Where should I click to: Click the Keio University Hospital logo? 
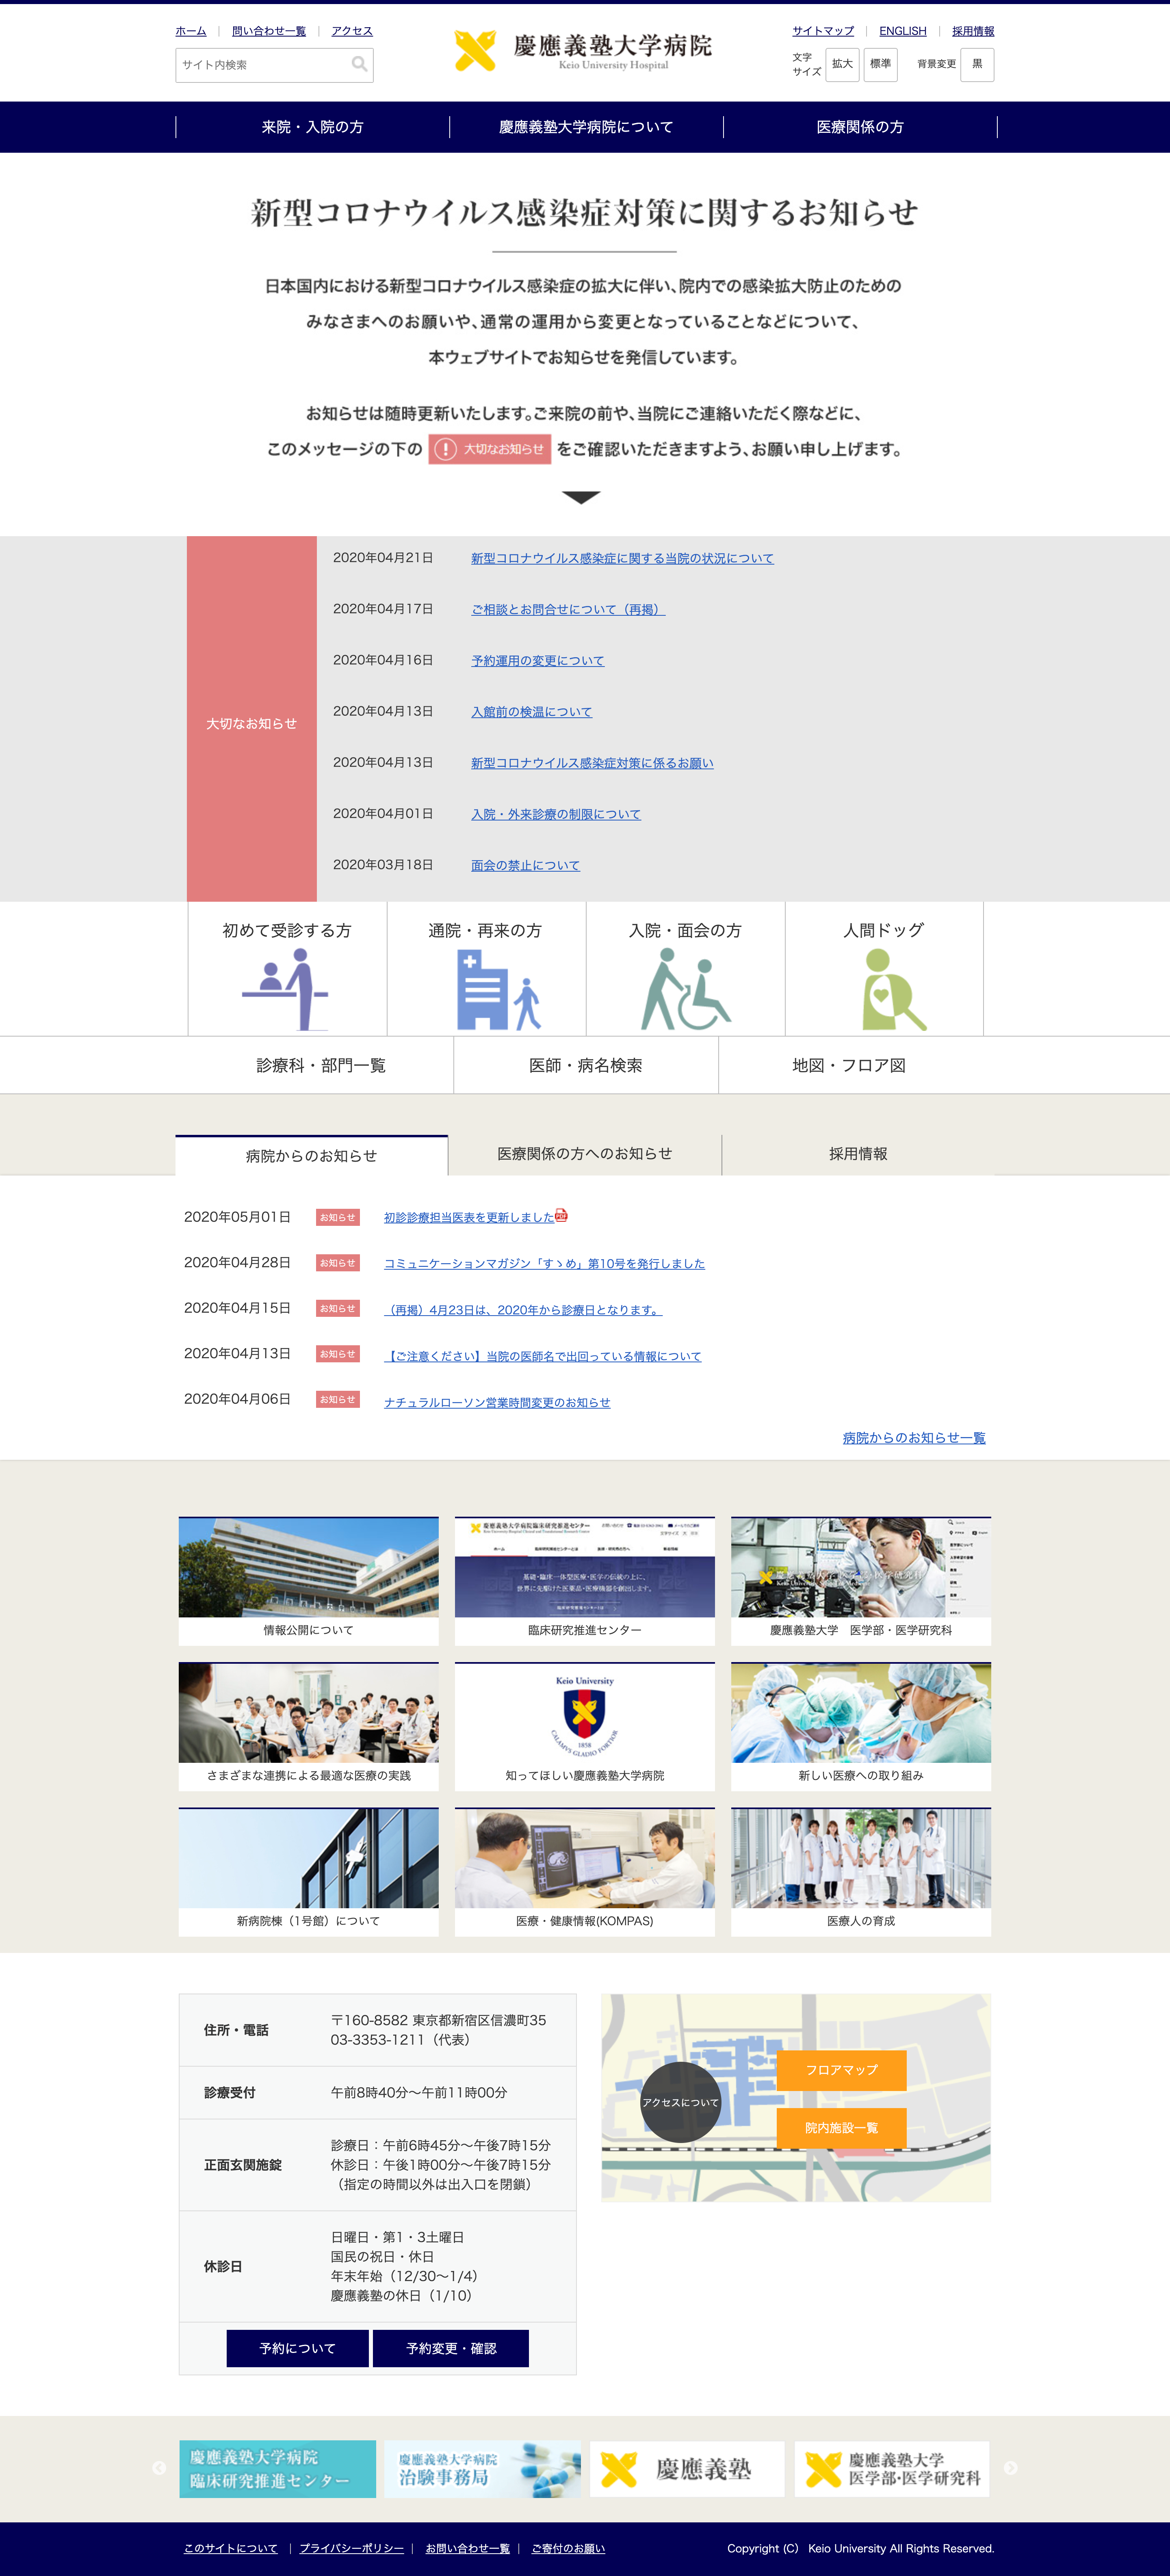click(583, 51)
